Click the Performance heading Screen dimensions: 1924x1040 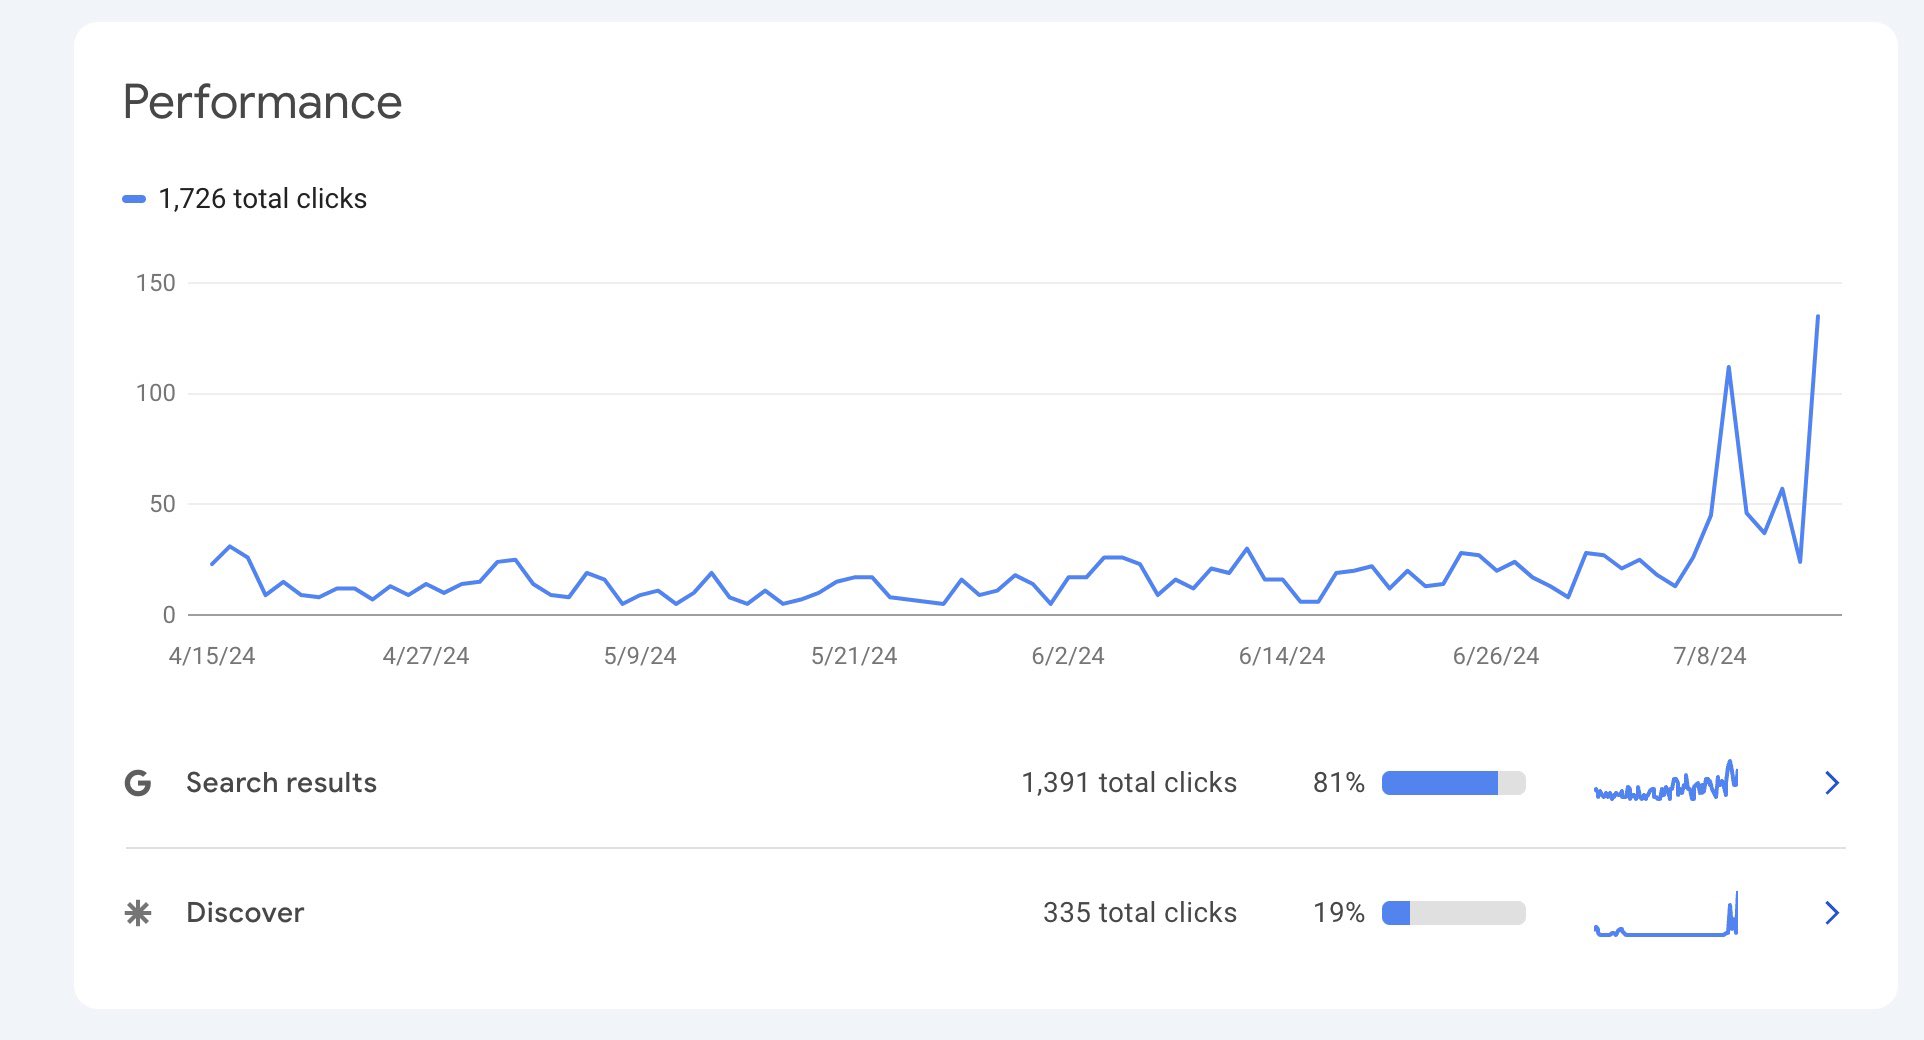(262, 102)
